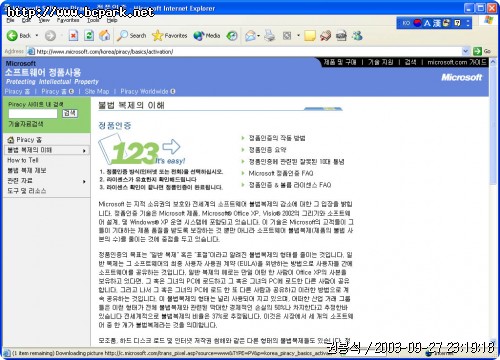Go to the home page via the house icon
Viewport: 500px width, 360px height.
(105, 35)
